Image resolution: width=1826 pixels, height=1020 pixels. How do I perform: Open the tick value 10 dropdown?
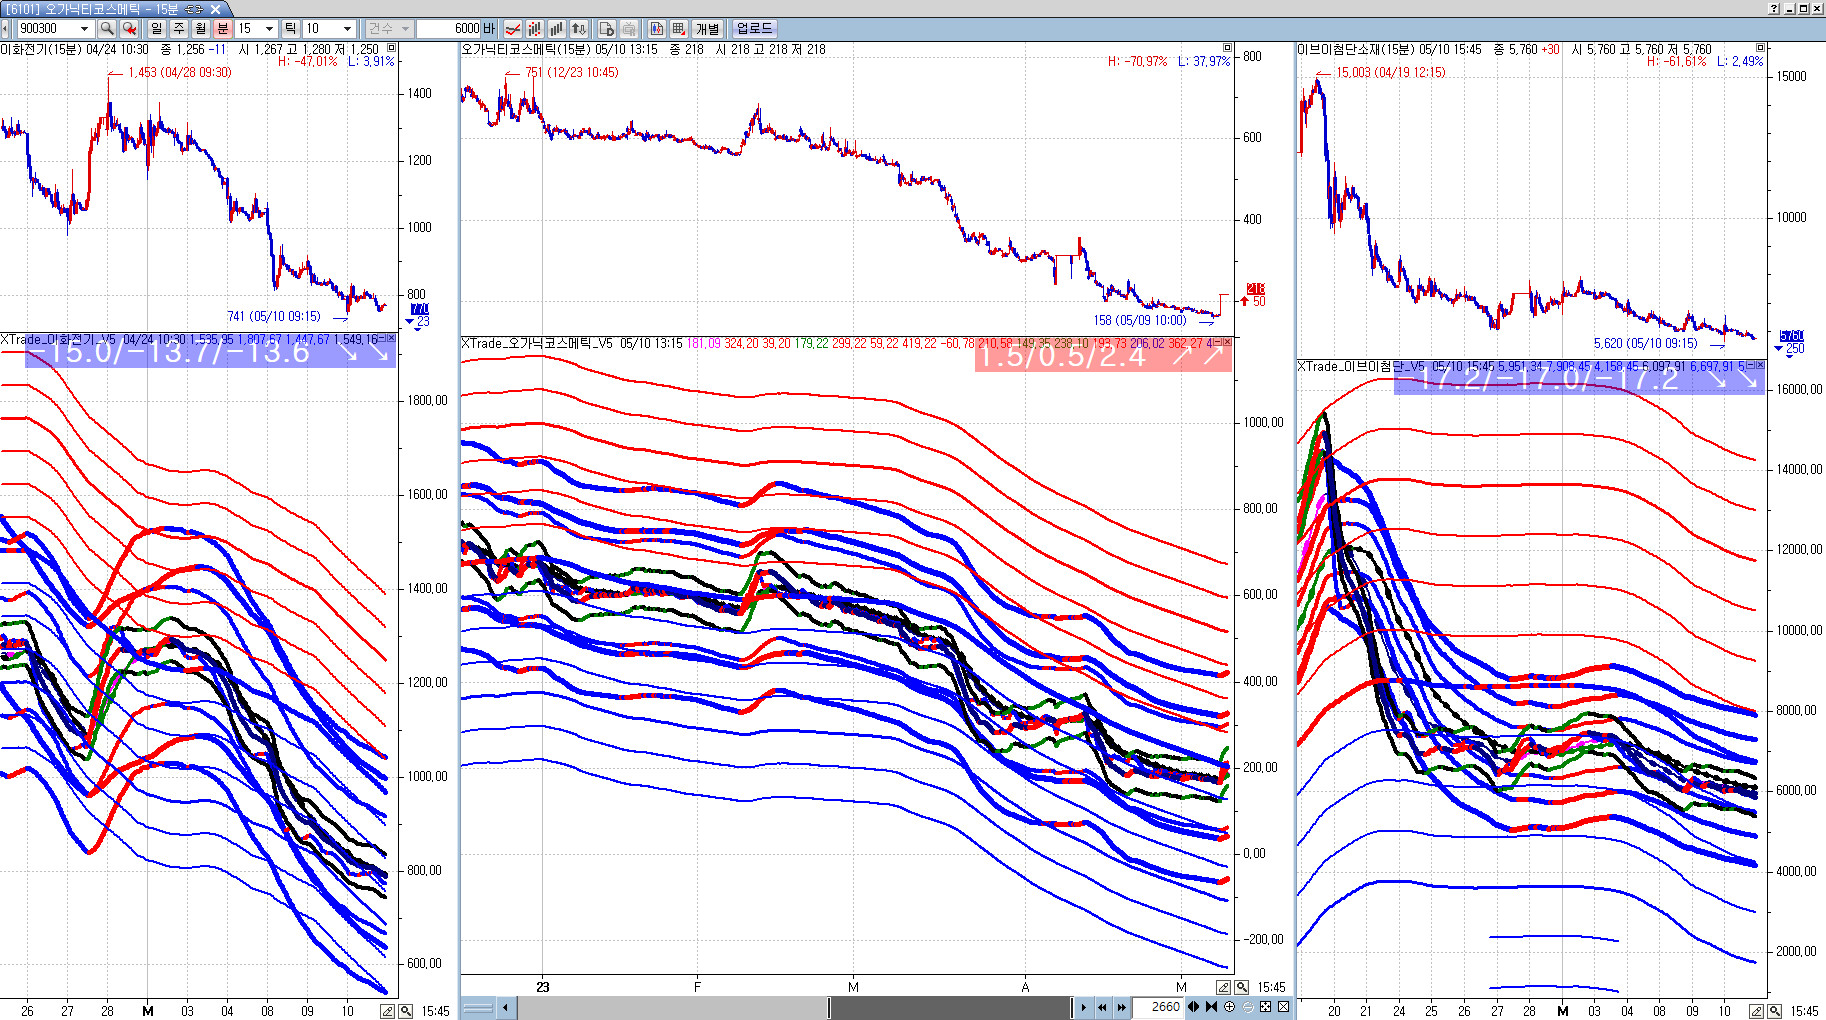tap(347, 29)
